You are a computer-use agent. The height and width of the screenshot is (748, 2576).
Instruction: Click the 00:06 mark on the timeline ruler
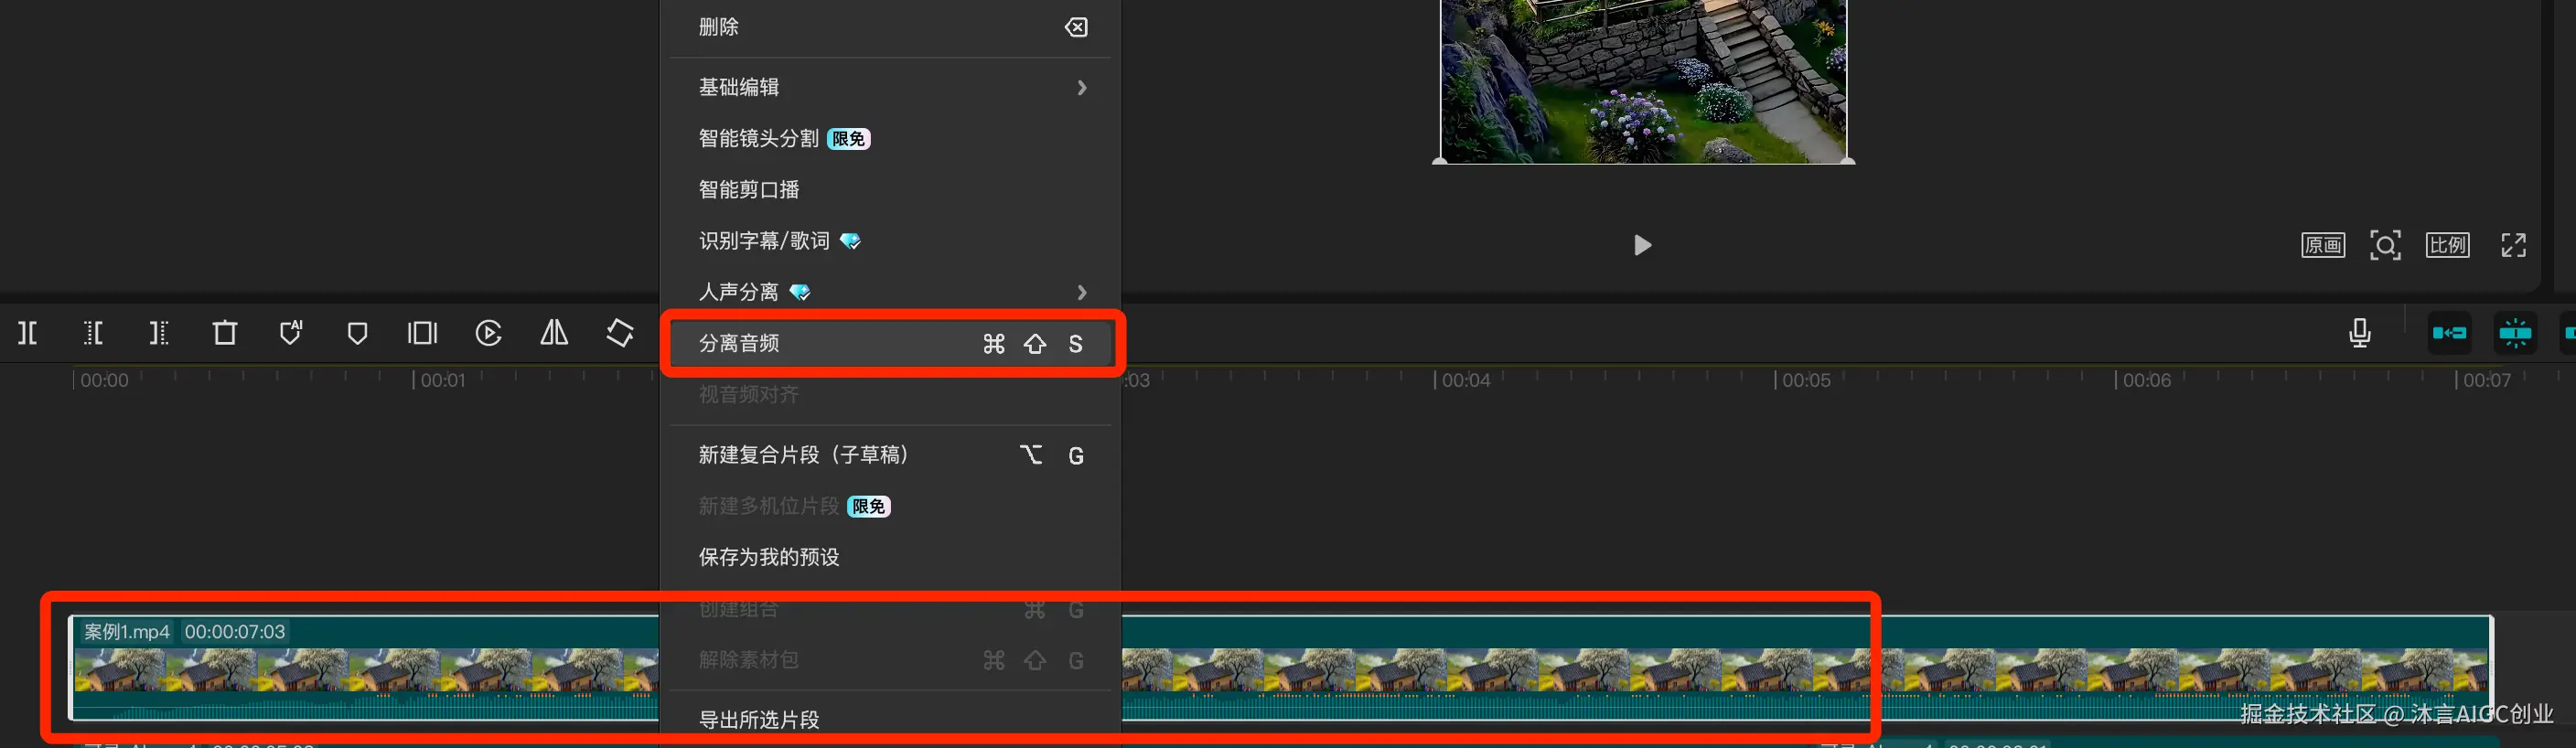click(x=2146, y=380)
